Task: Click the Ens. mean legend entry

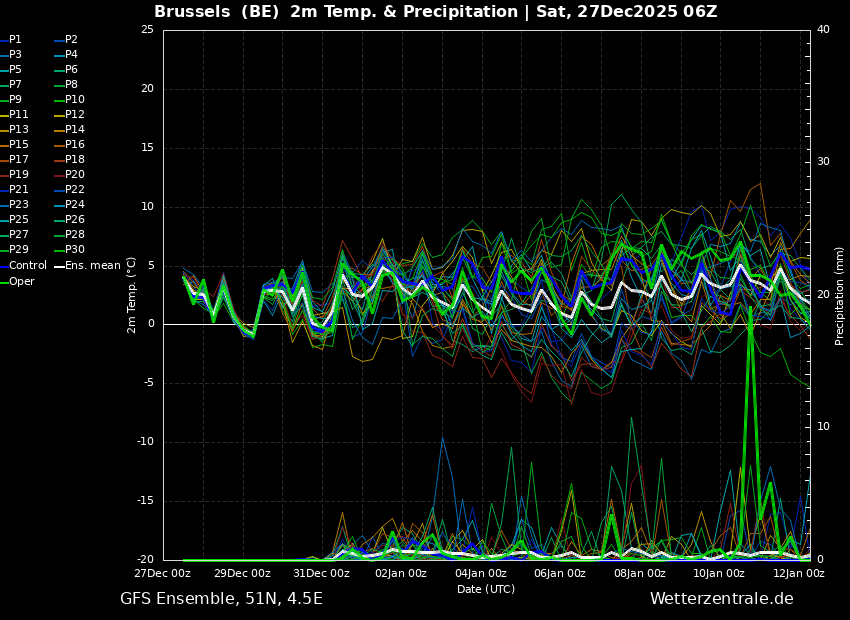Action: pyautogui.click(x=92, y=265)
